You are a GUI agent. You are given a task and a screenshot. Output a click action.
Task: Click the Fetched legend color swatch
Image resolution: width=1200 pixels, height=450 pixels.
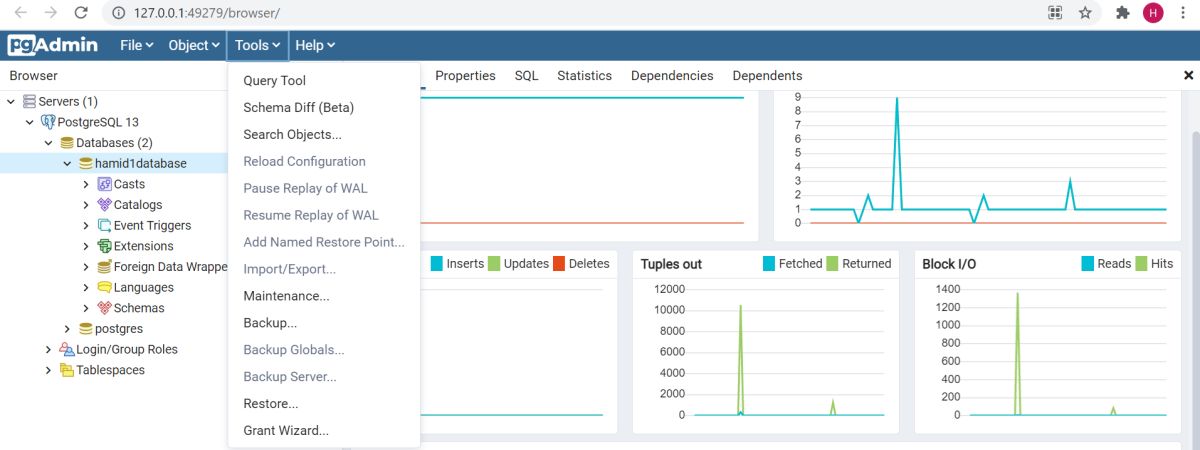(x=769, y=264)
